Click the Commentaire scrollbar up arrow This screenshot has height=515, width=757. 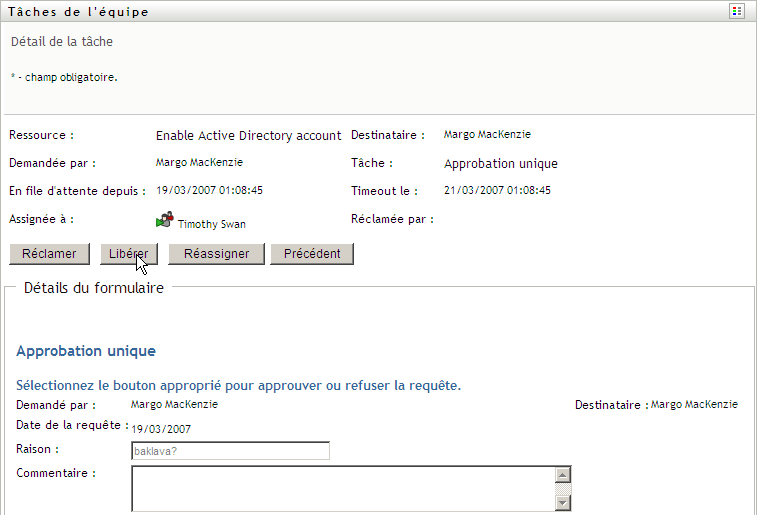pos(562,475)
